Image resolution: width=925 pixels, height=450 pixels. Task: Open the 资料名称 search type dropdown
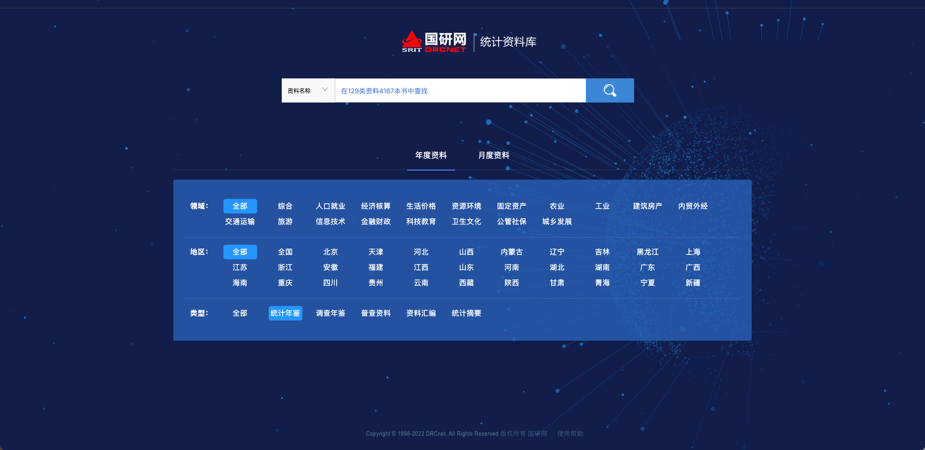coord(308,91)
